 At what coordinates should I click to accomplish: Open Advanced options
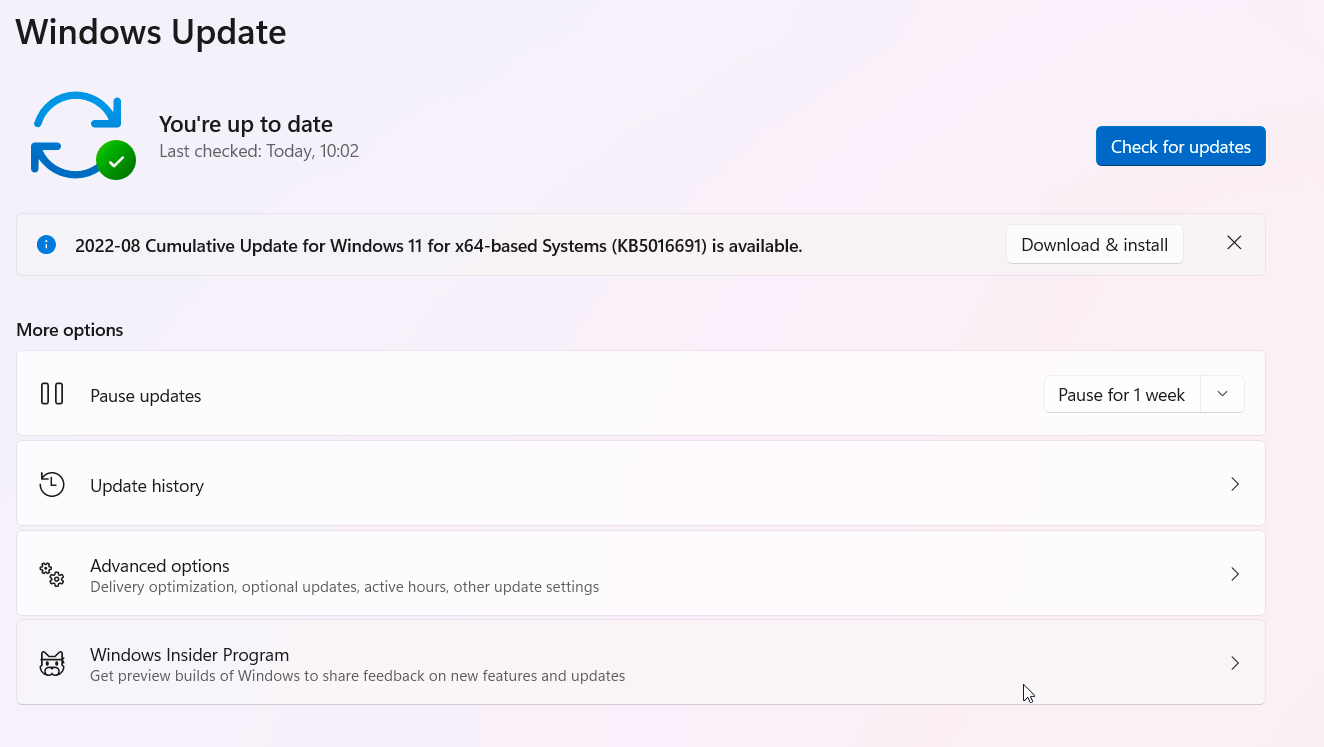641,573
